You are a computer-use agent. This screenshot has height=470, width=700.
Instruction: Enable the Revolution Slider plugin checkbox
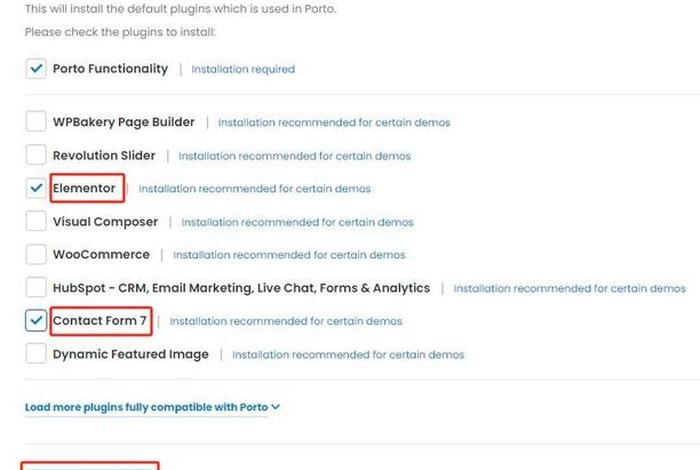36,155
